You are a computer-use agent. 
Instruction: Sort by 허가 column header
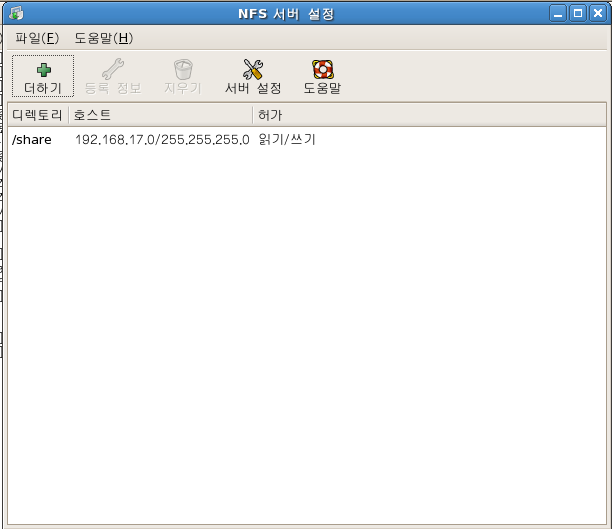429,115
